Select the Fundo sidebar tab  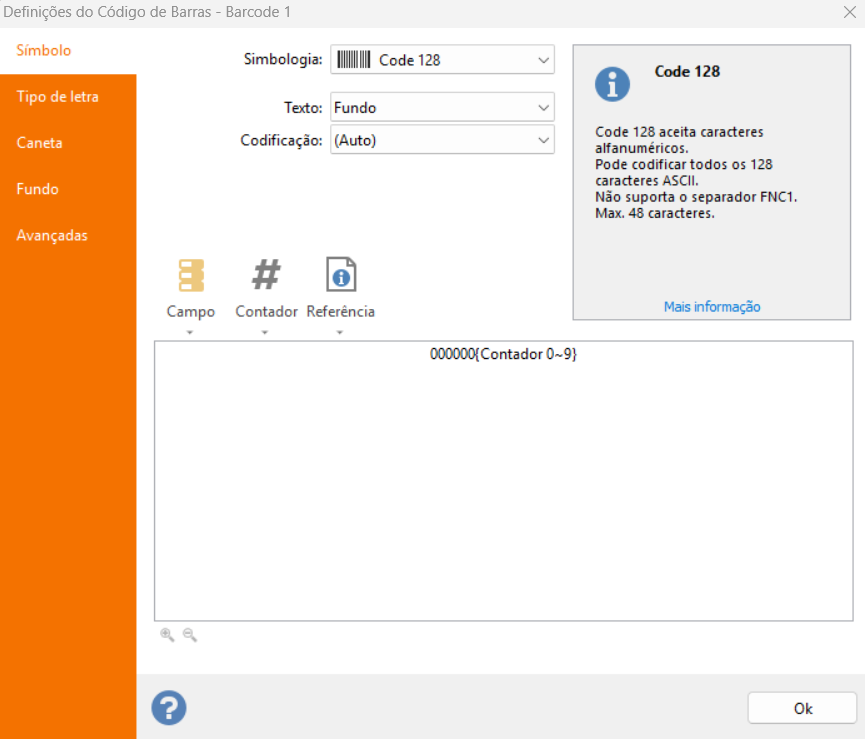38,189
